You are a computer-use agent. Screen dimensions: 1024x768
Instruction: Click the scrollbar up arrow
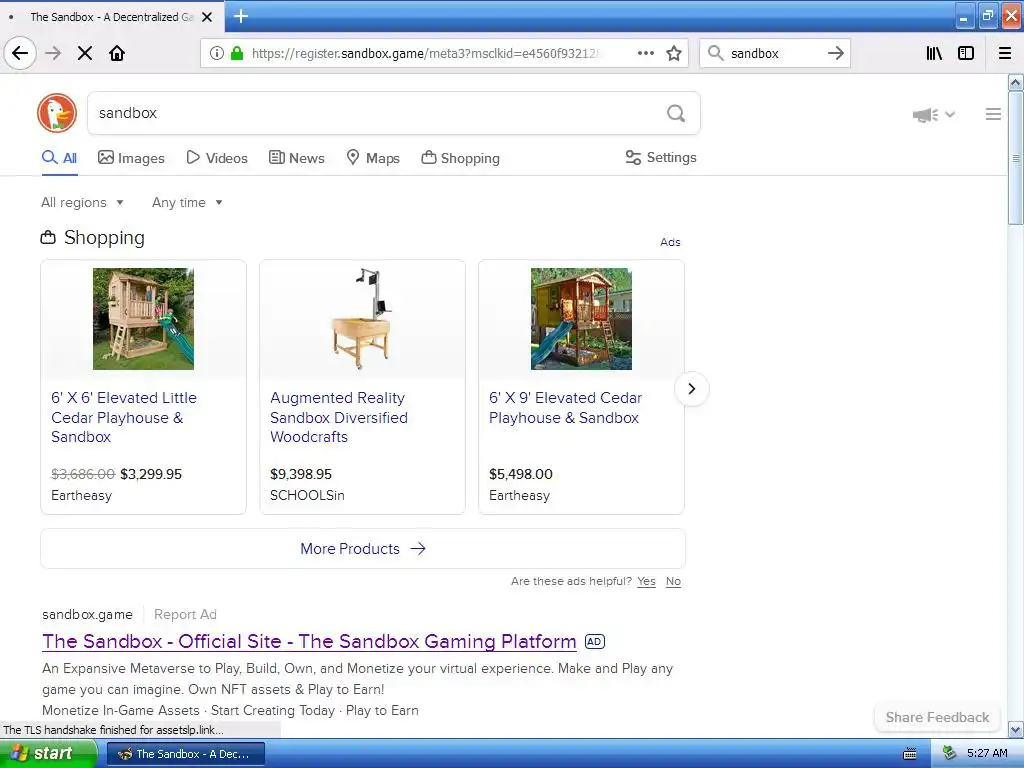click(1016, 83)
